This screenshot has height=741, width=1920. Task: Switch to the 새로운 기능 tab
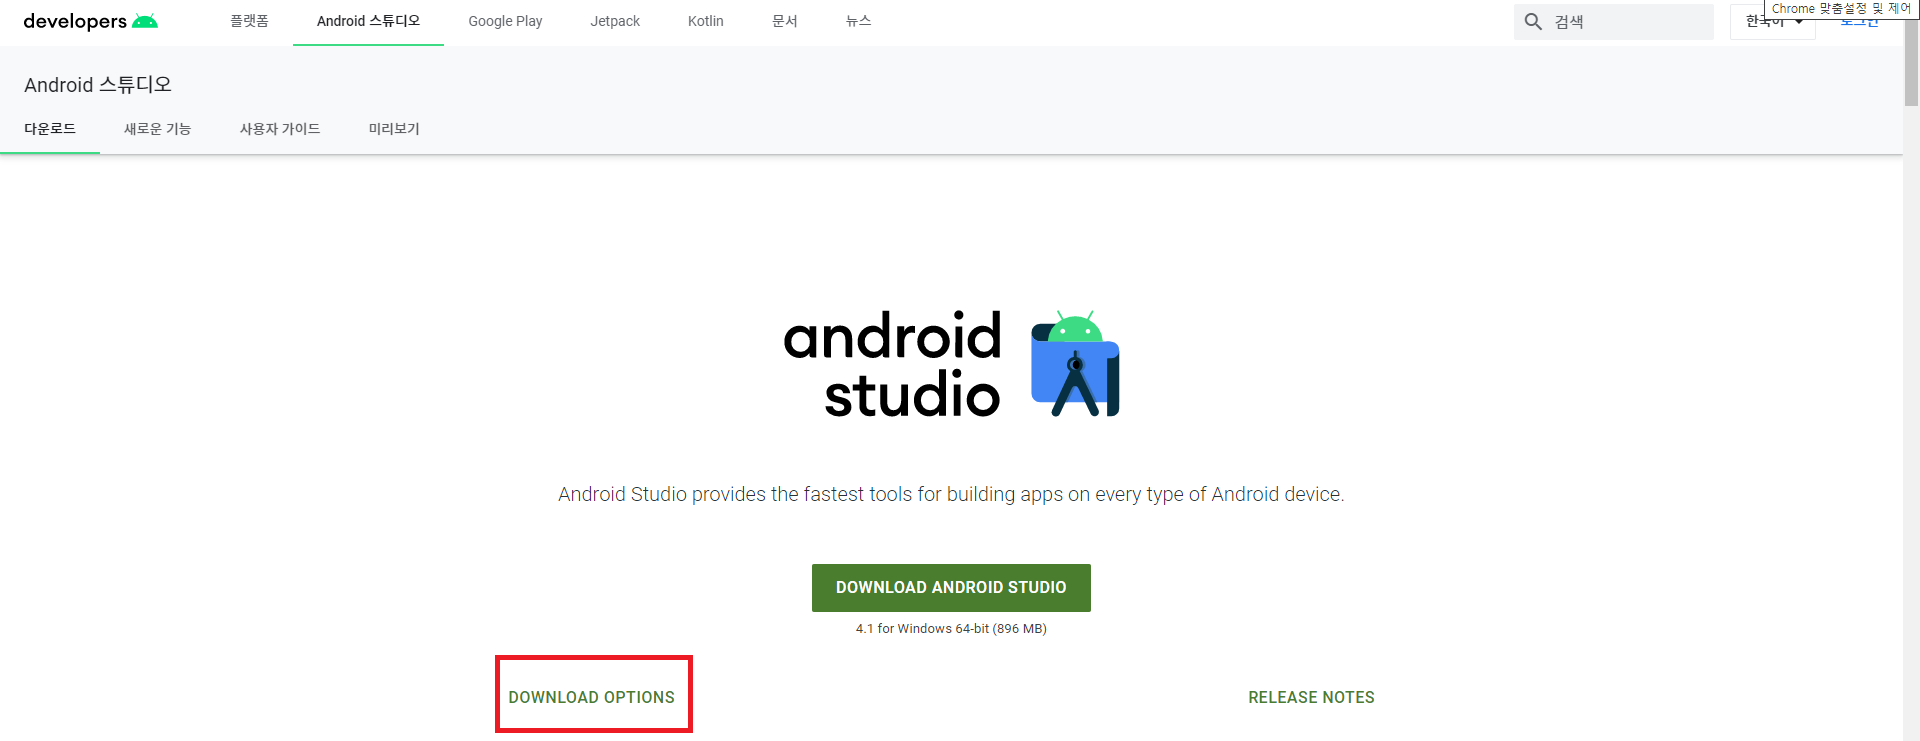(157, 129)
